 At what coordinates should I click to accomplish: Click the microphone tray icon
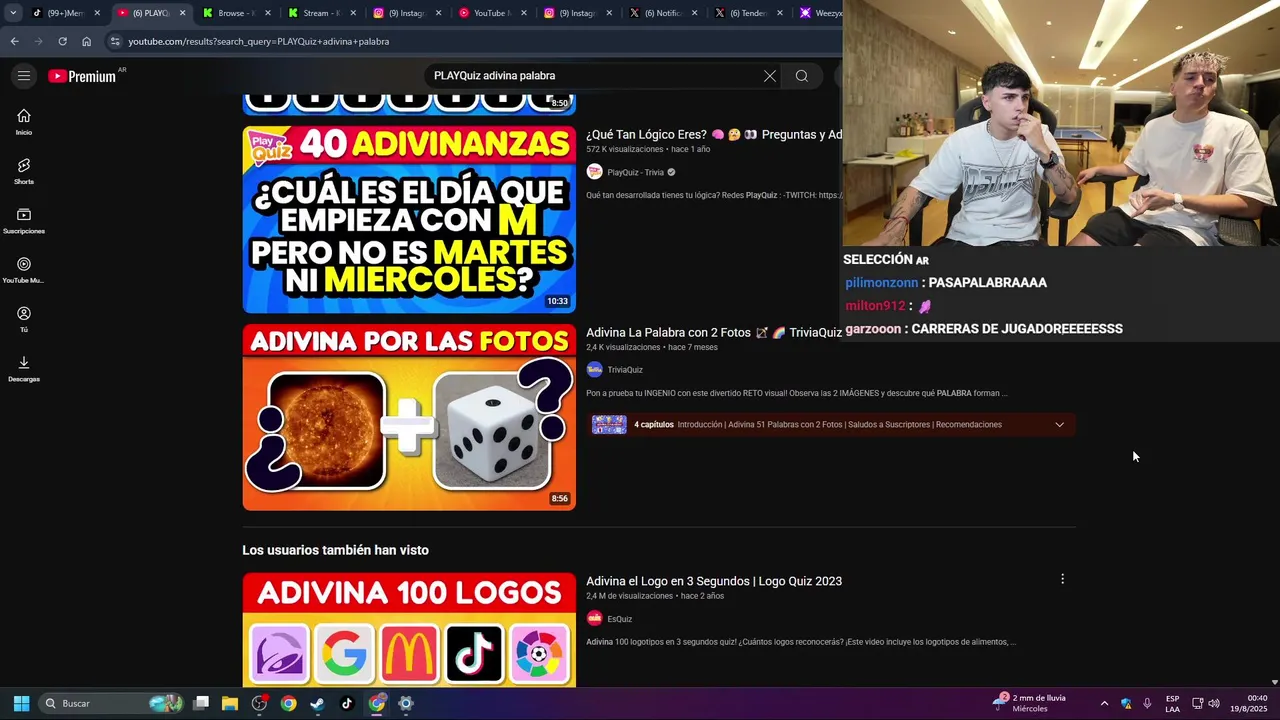pyautogui.click(x=1147, y=703)
